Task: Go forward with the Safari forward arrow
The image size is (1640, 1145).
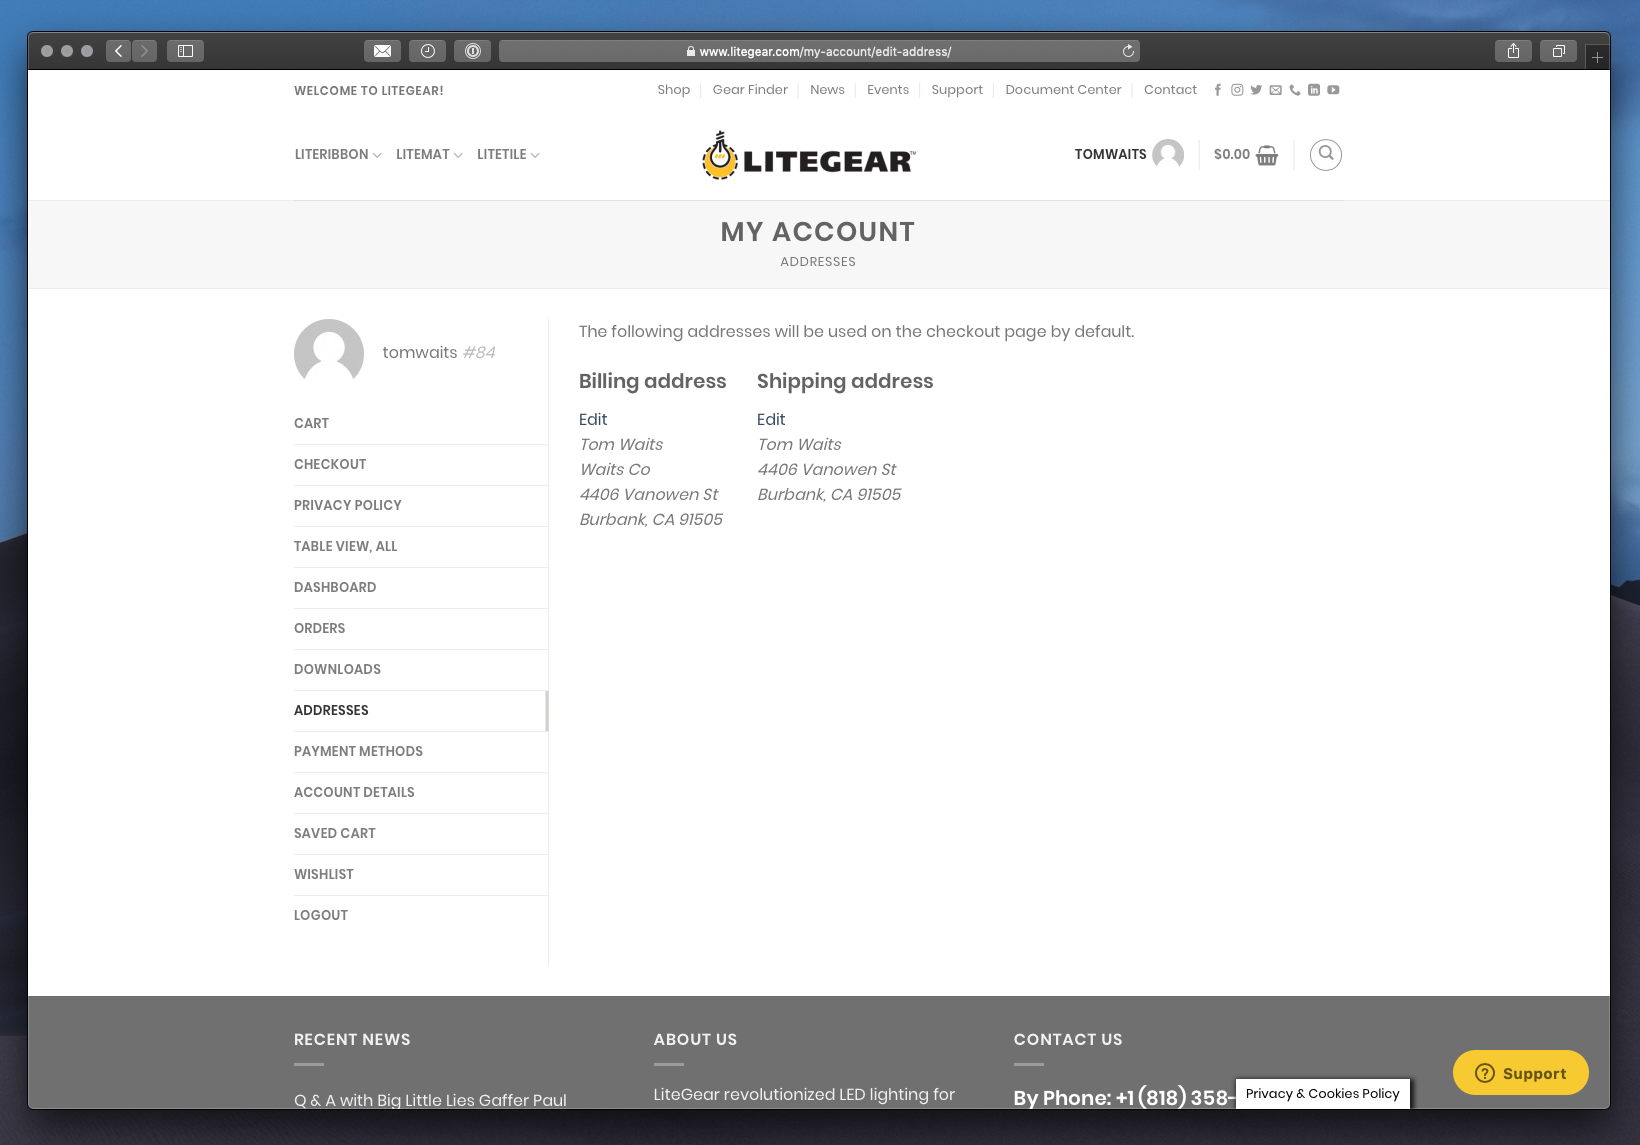Action: coord(144,51)
